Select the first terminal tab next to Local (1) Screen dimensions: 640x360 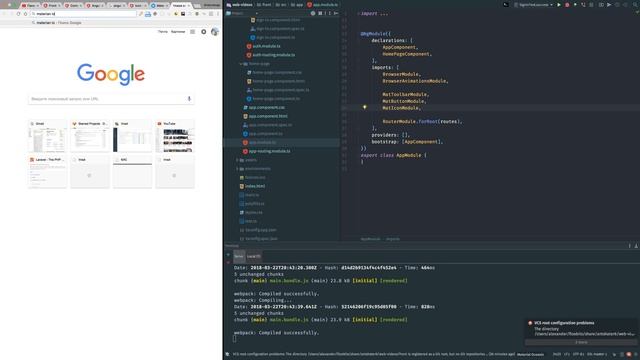pyautogui.click(x=239, y=256)
